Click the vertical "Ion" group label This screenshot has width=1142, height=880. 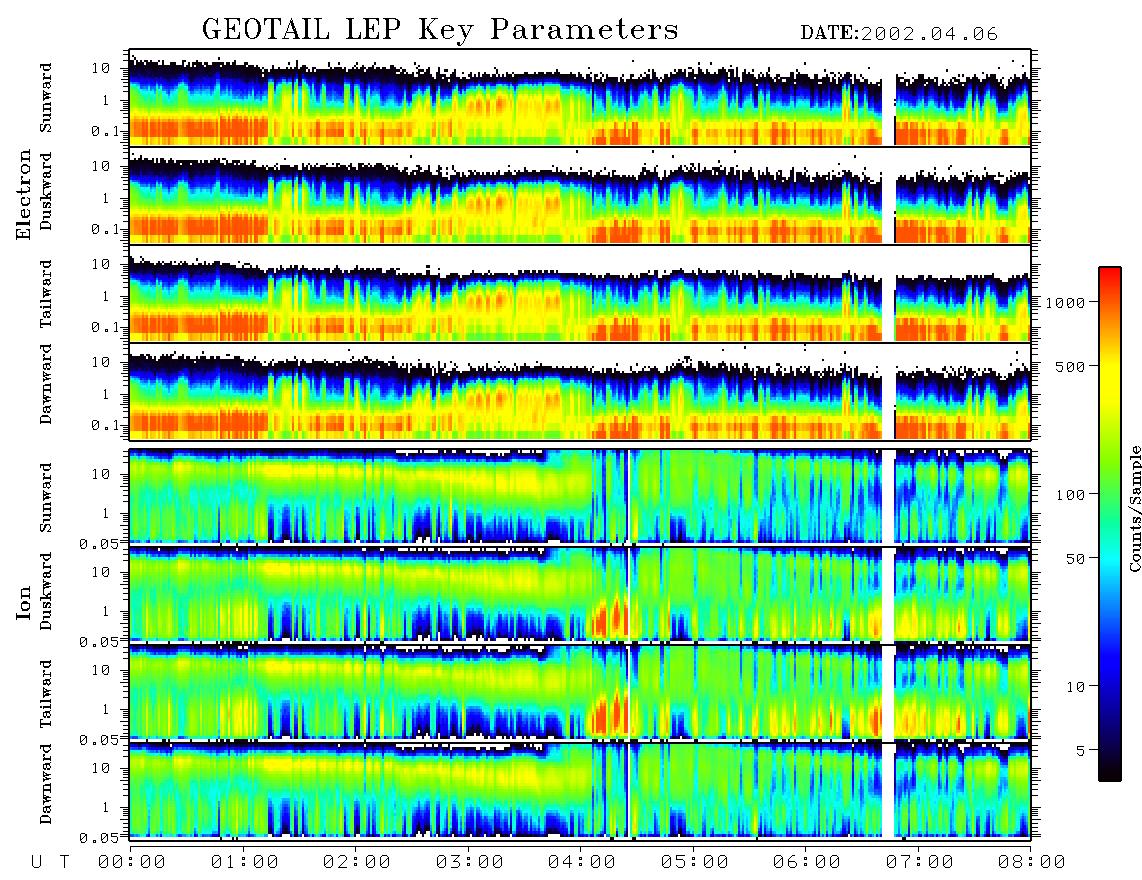[24, 603]
